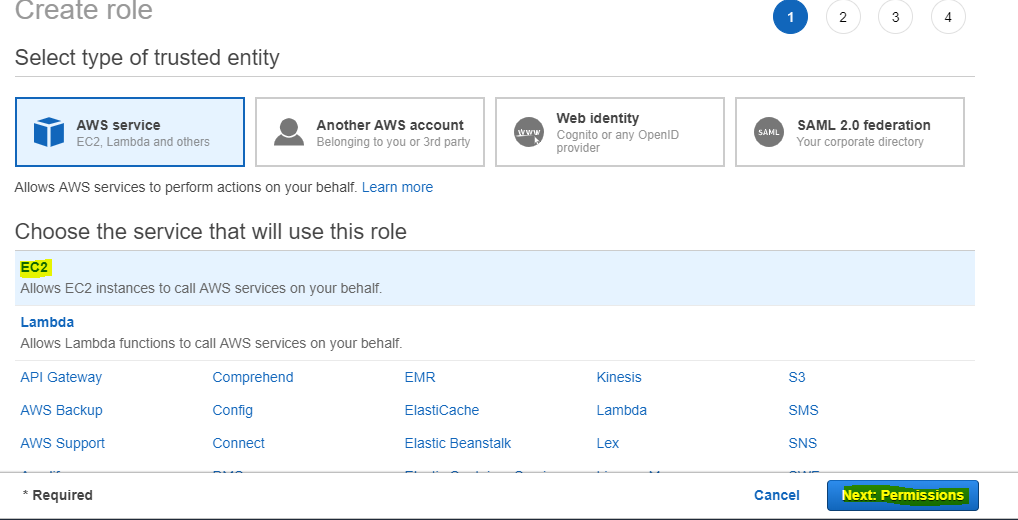Select the S3 service
The height and width of the screenshot is (520, 1018).
[x=797, y=377]
